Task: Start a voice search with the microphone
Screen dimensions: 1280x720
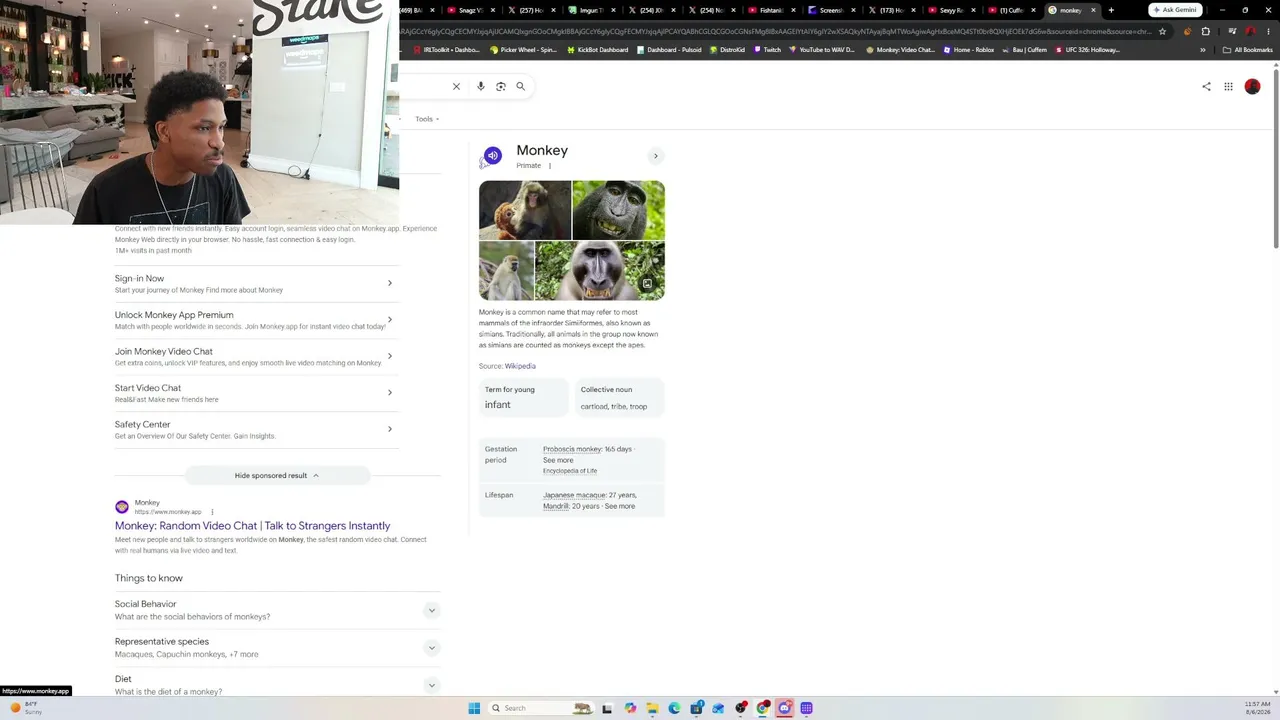Action: pos(480,86)
